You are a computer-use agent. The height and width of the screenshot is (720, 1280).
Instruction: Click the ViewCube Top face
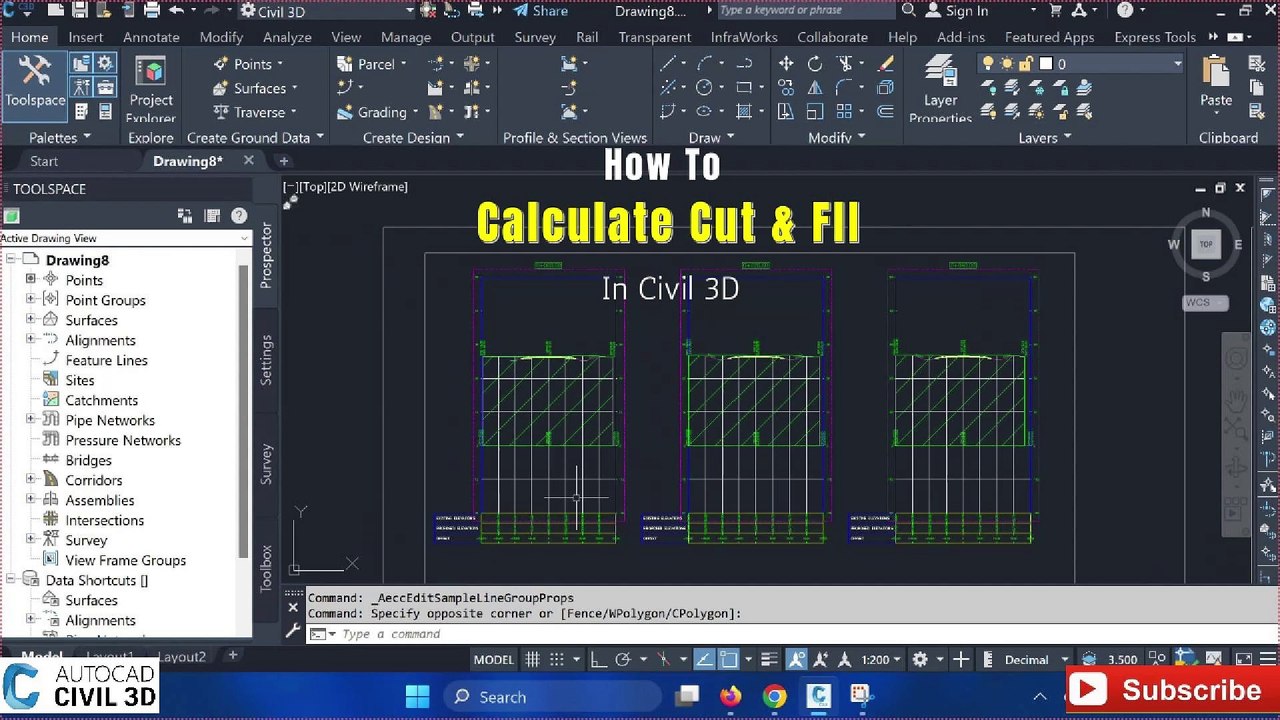pyautogui.click(x=1206, y=244)
